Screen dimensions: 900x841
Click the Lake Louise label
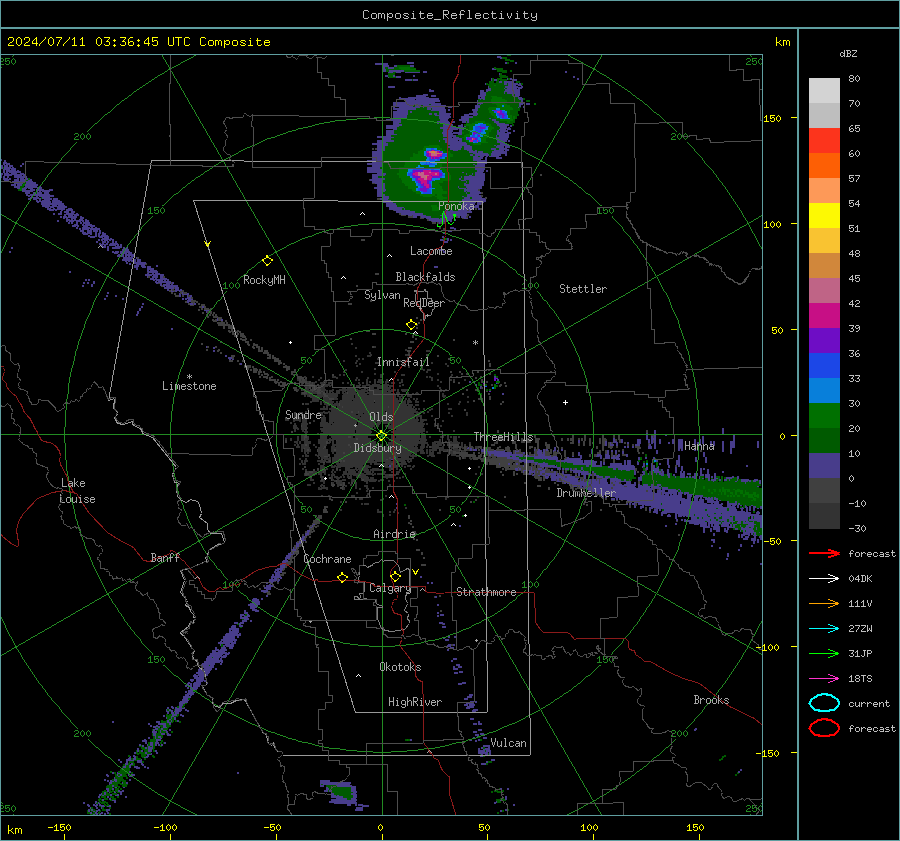(x=77, y=491)
